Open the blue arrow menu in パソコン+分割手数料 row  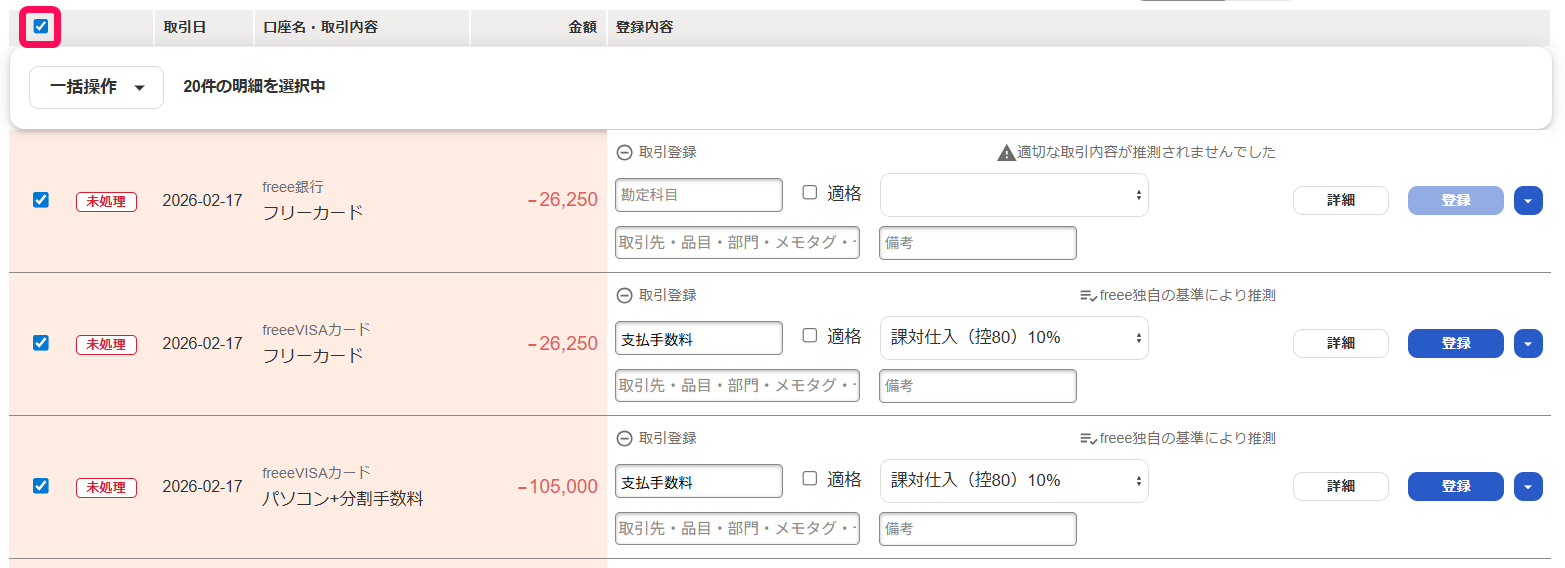[1528, 486]
